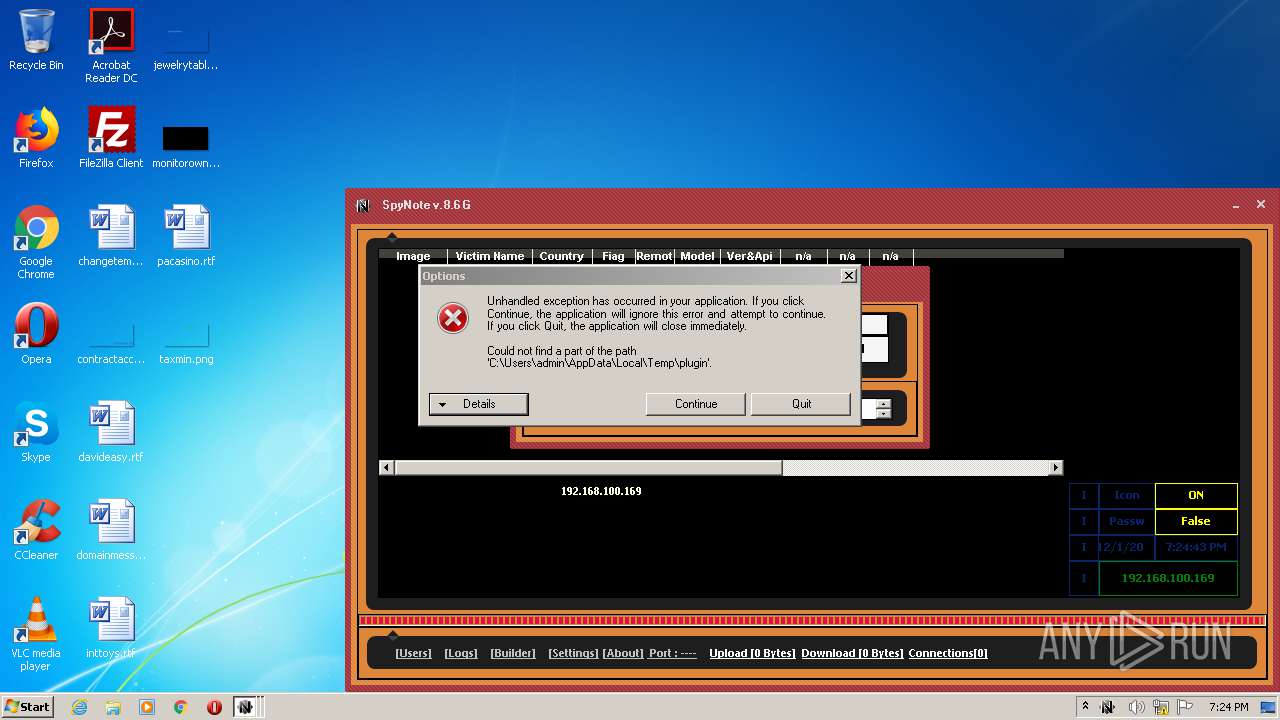Image resolution: width=1280 pixels, height=720 pixels.
Task: Toggle the ON icon status cell
Action: (x=1196, y=495)
